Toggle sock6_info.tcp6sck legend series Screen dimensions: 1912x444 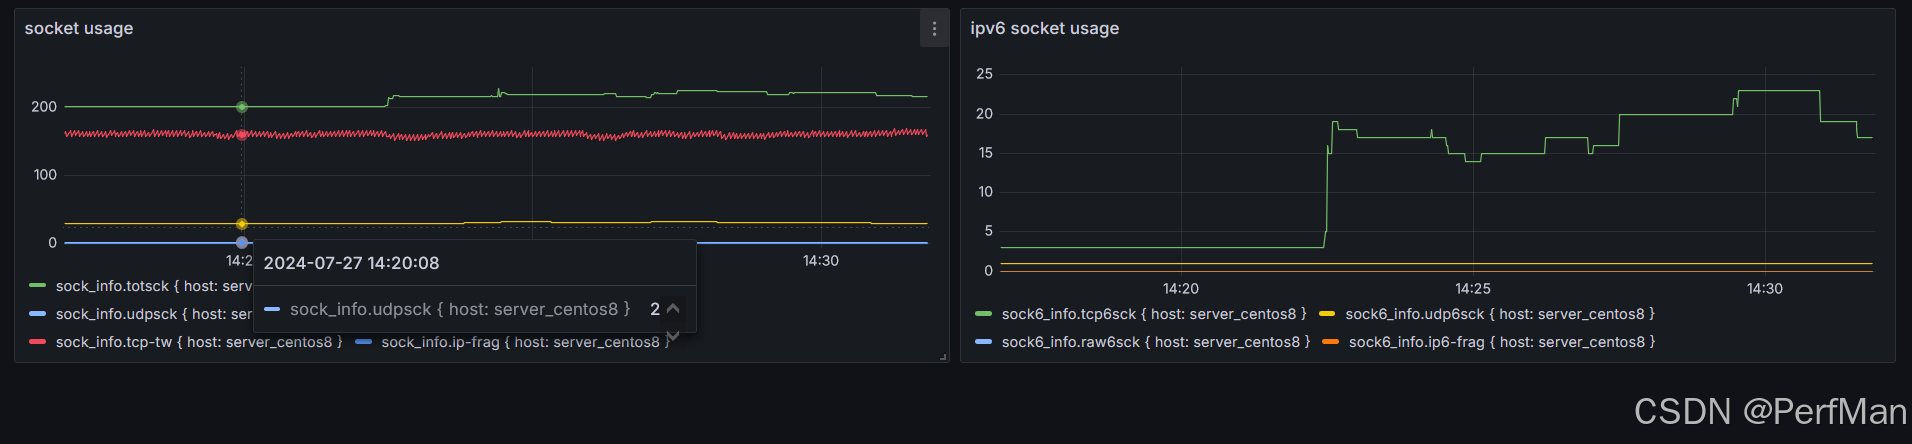tap(1154, 314)
